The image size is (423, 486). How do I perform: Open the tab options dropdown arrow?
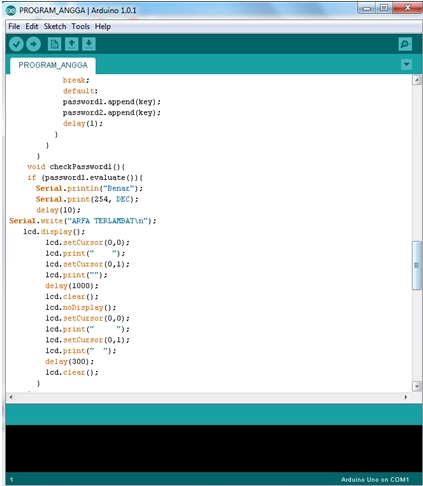pyautogui.click(x=406, y=64)
